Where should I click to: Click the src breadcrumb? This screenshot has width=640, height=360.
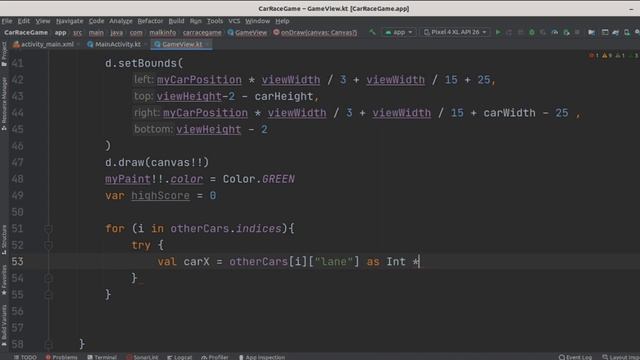click(x=78, y=32)
